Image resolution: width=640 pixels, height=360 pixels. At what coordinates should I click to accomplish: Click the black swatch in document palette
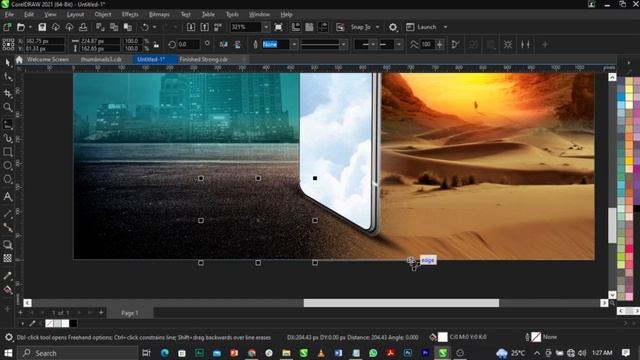73,324
